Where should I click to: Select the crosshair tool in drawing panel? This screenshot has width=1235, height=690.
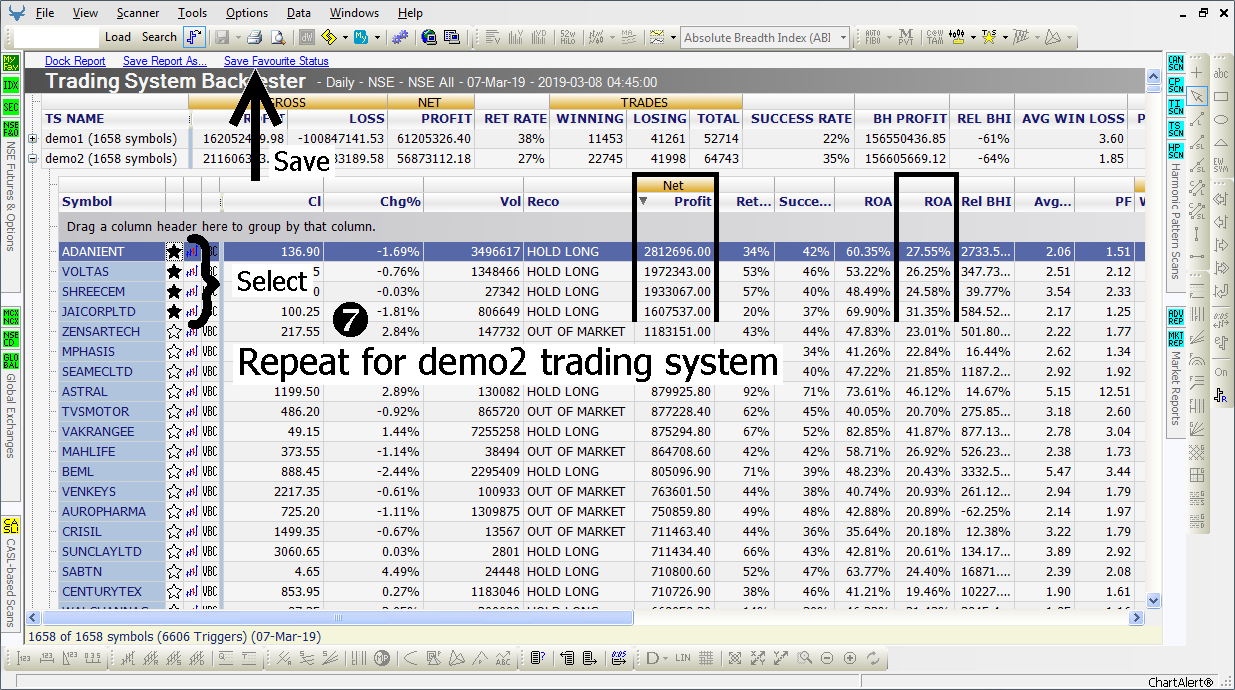click(1199, 73)
